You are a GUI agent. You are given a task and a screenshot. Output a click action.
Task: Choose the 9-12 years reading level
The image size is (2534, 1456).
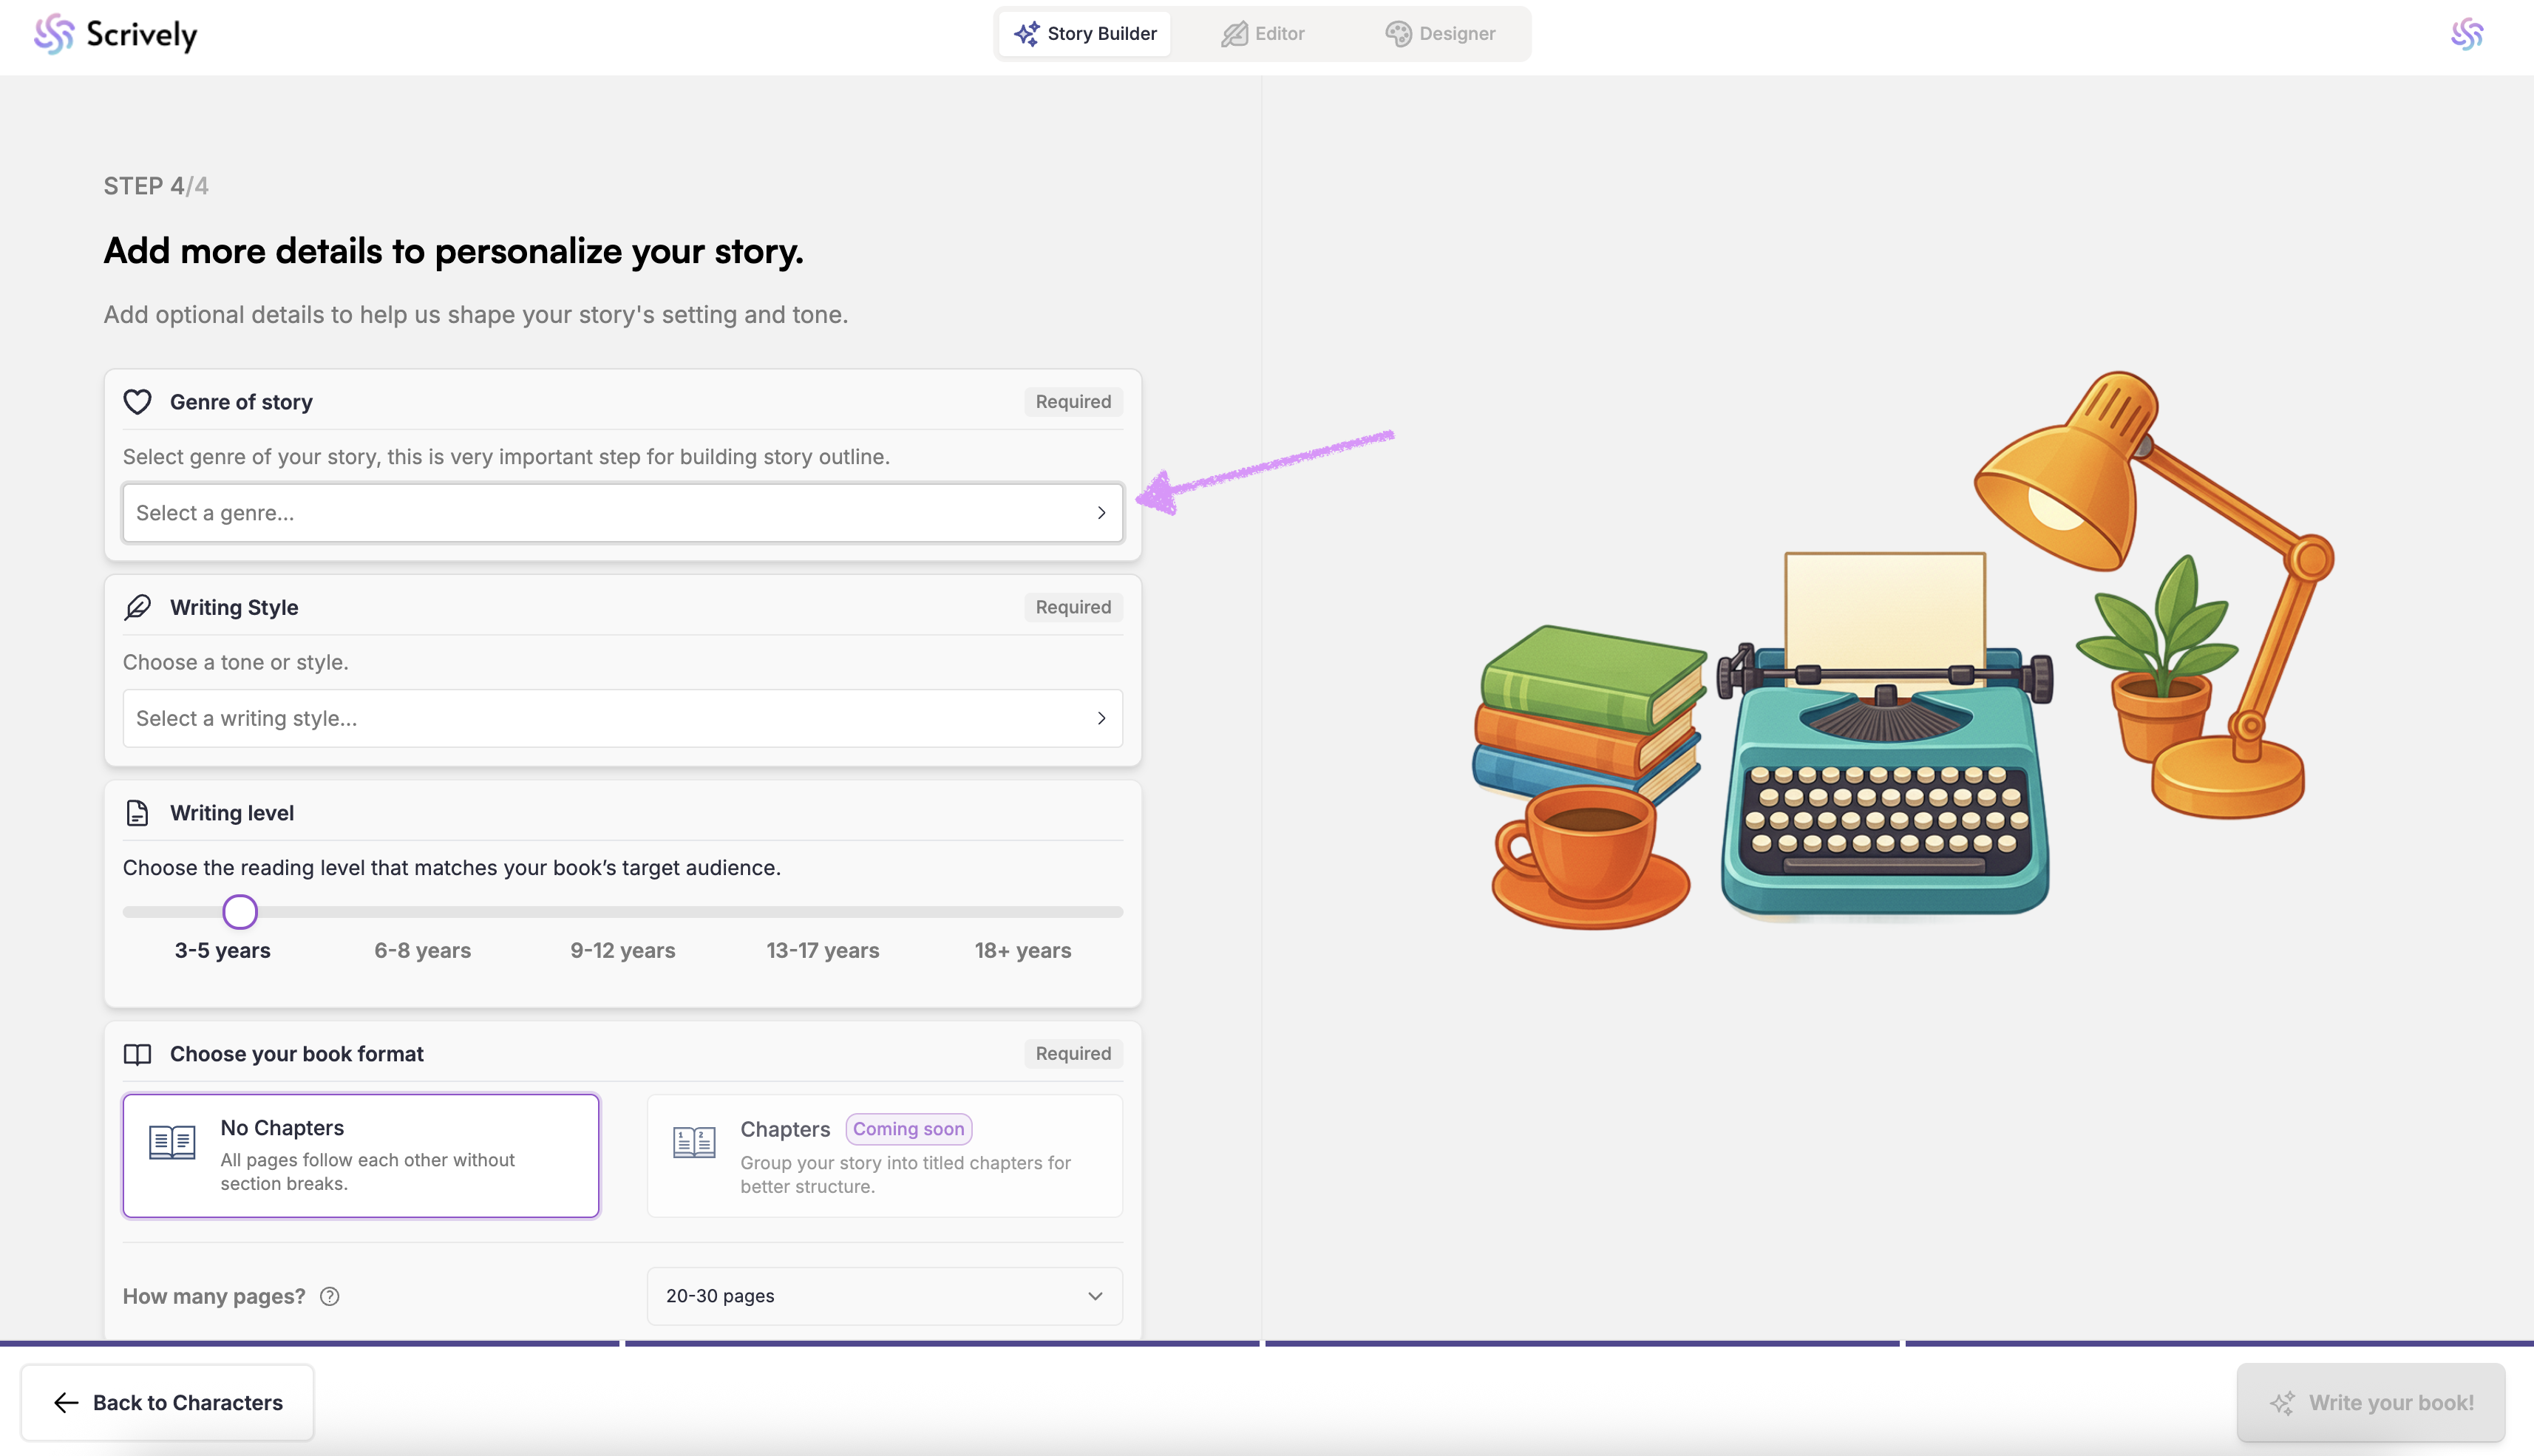coord(622,950)
